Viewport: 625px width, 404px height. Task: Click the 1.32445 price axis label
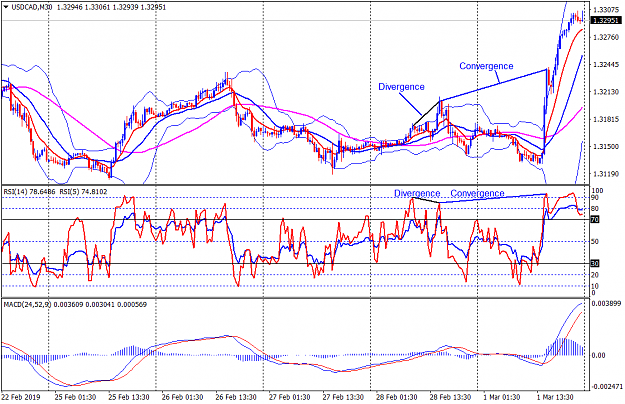pyautogui.click(x=606, y=65)
